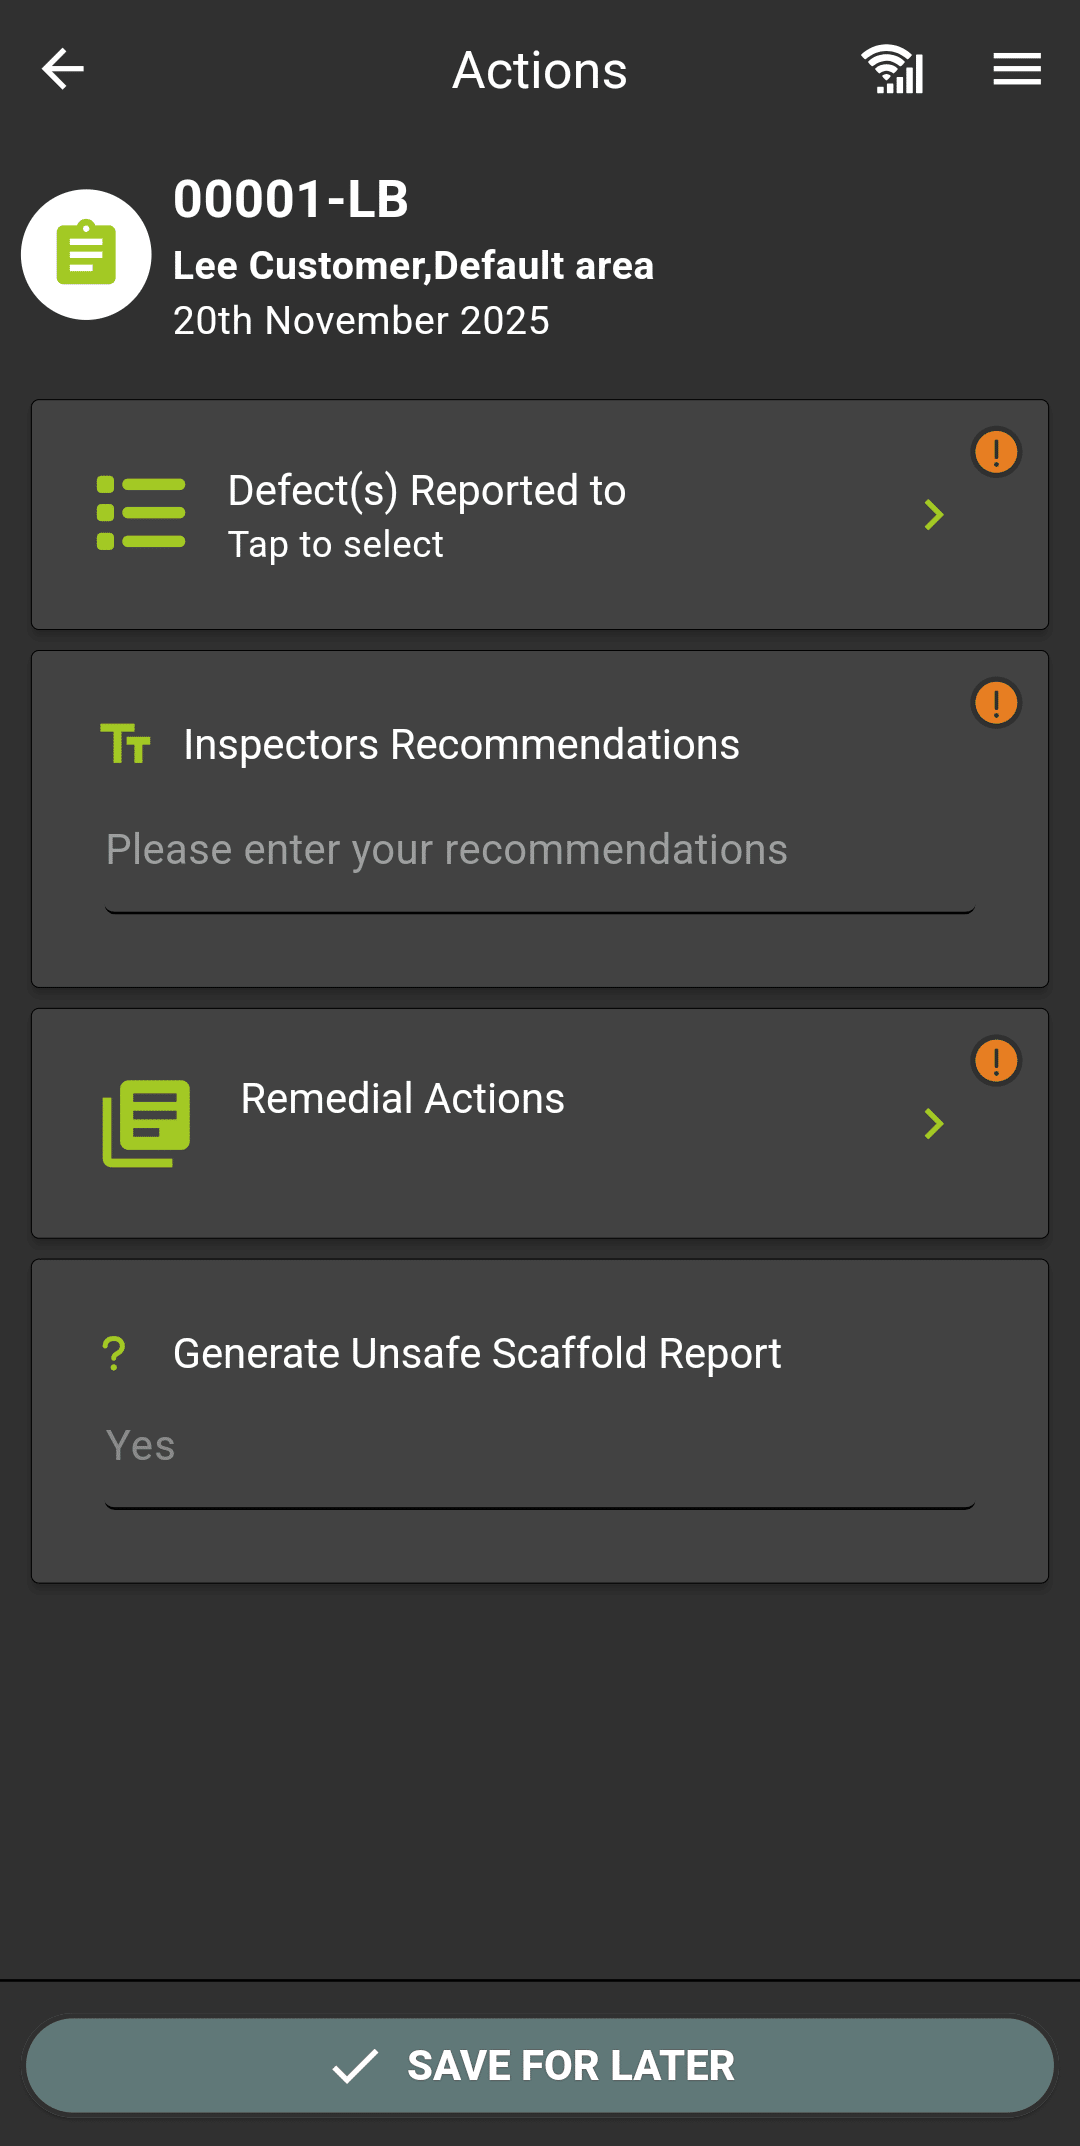Tap the green question mark icon
The image size is (1080, 2146).
click(114, 1354)
